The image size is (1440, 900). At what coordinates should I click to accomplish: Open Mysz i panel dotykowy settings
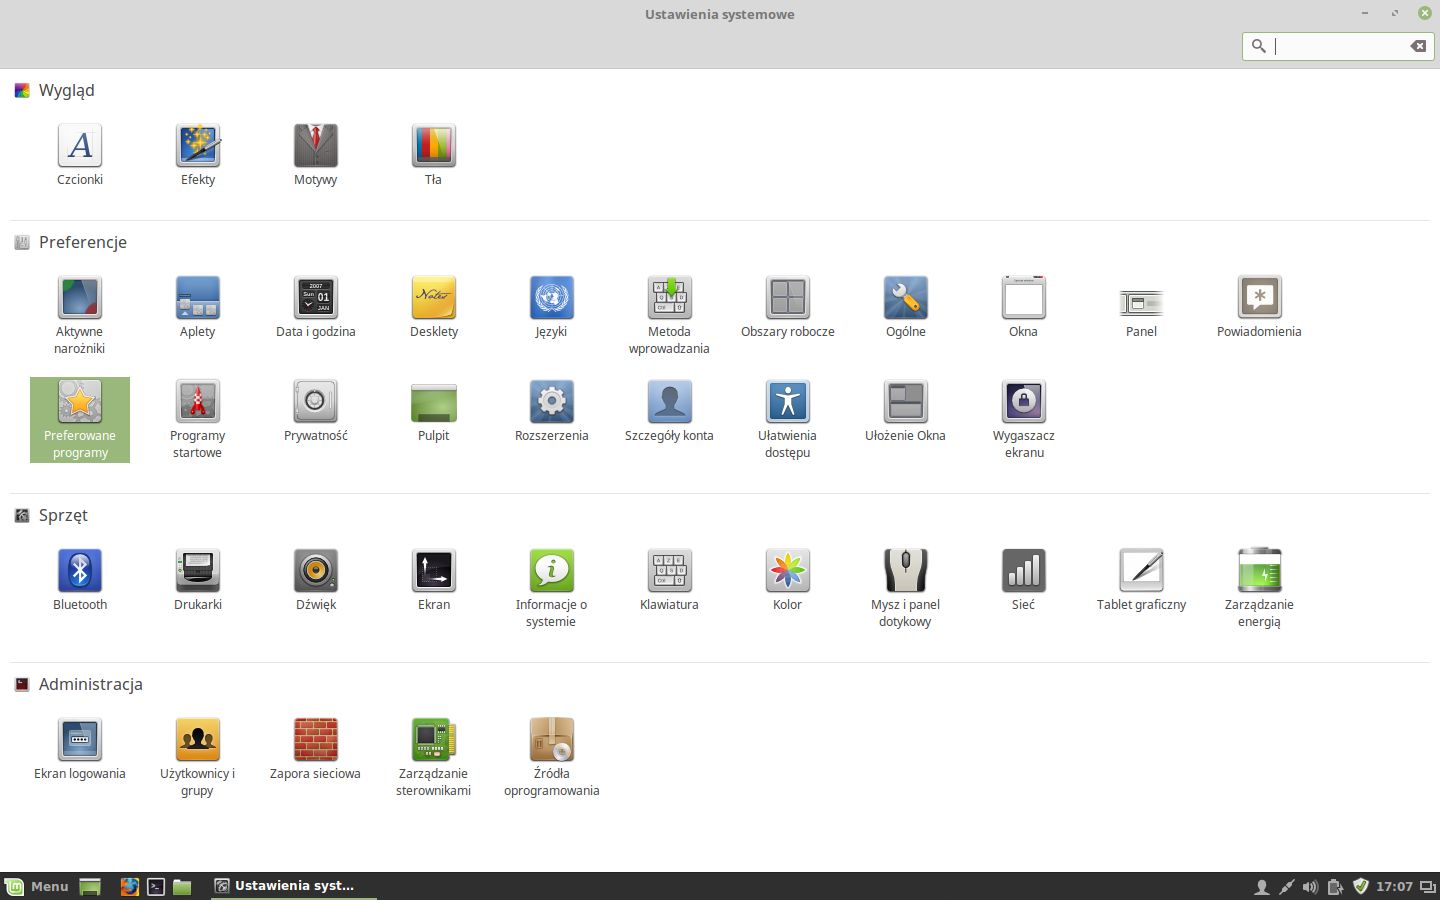tap(906, 588)
